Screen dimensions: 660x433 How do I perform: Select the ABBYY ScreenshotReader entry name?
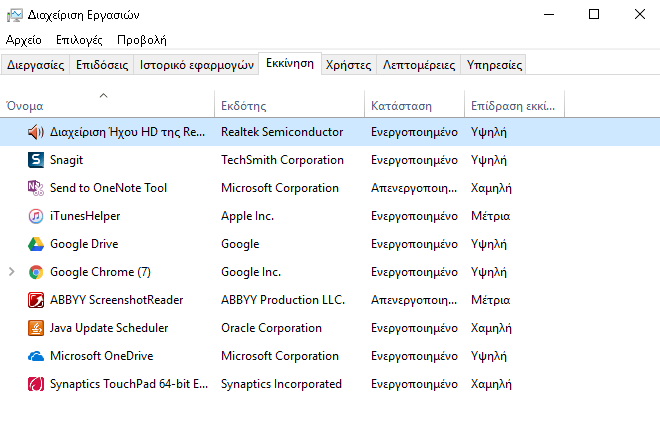point(117,300)
